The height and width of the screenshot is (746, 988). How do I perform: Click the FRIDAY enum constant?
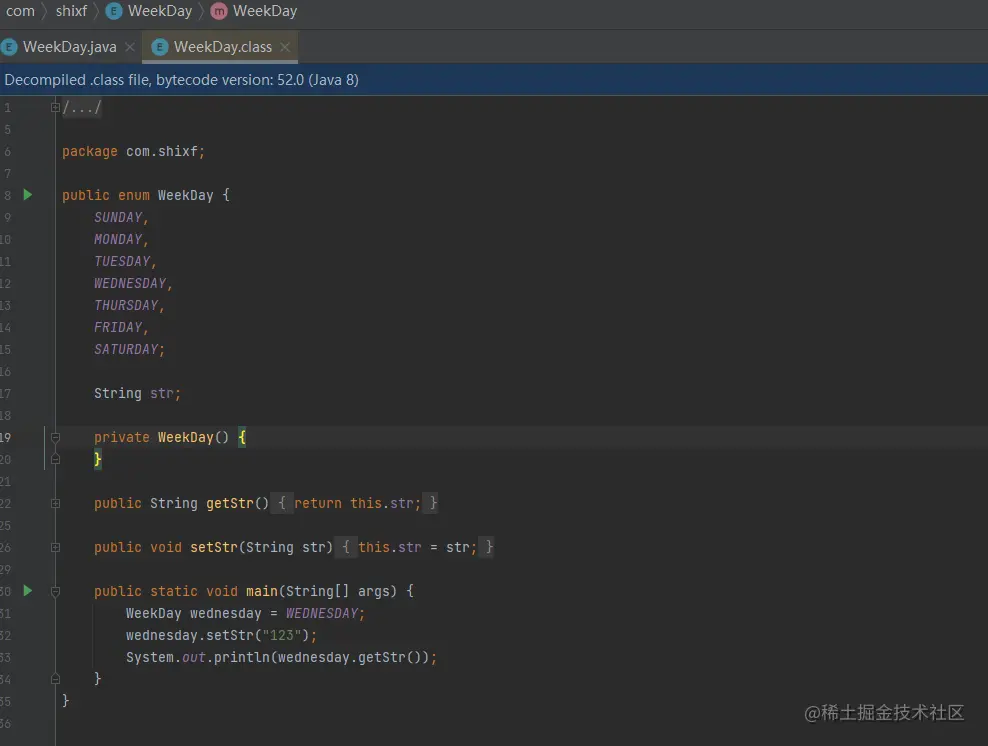point(118,328)
